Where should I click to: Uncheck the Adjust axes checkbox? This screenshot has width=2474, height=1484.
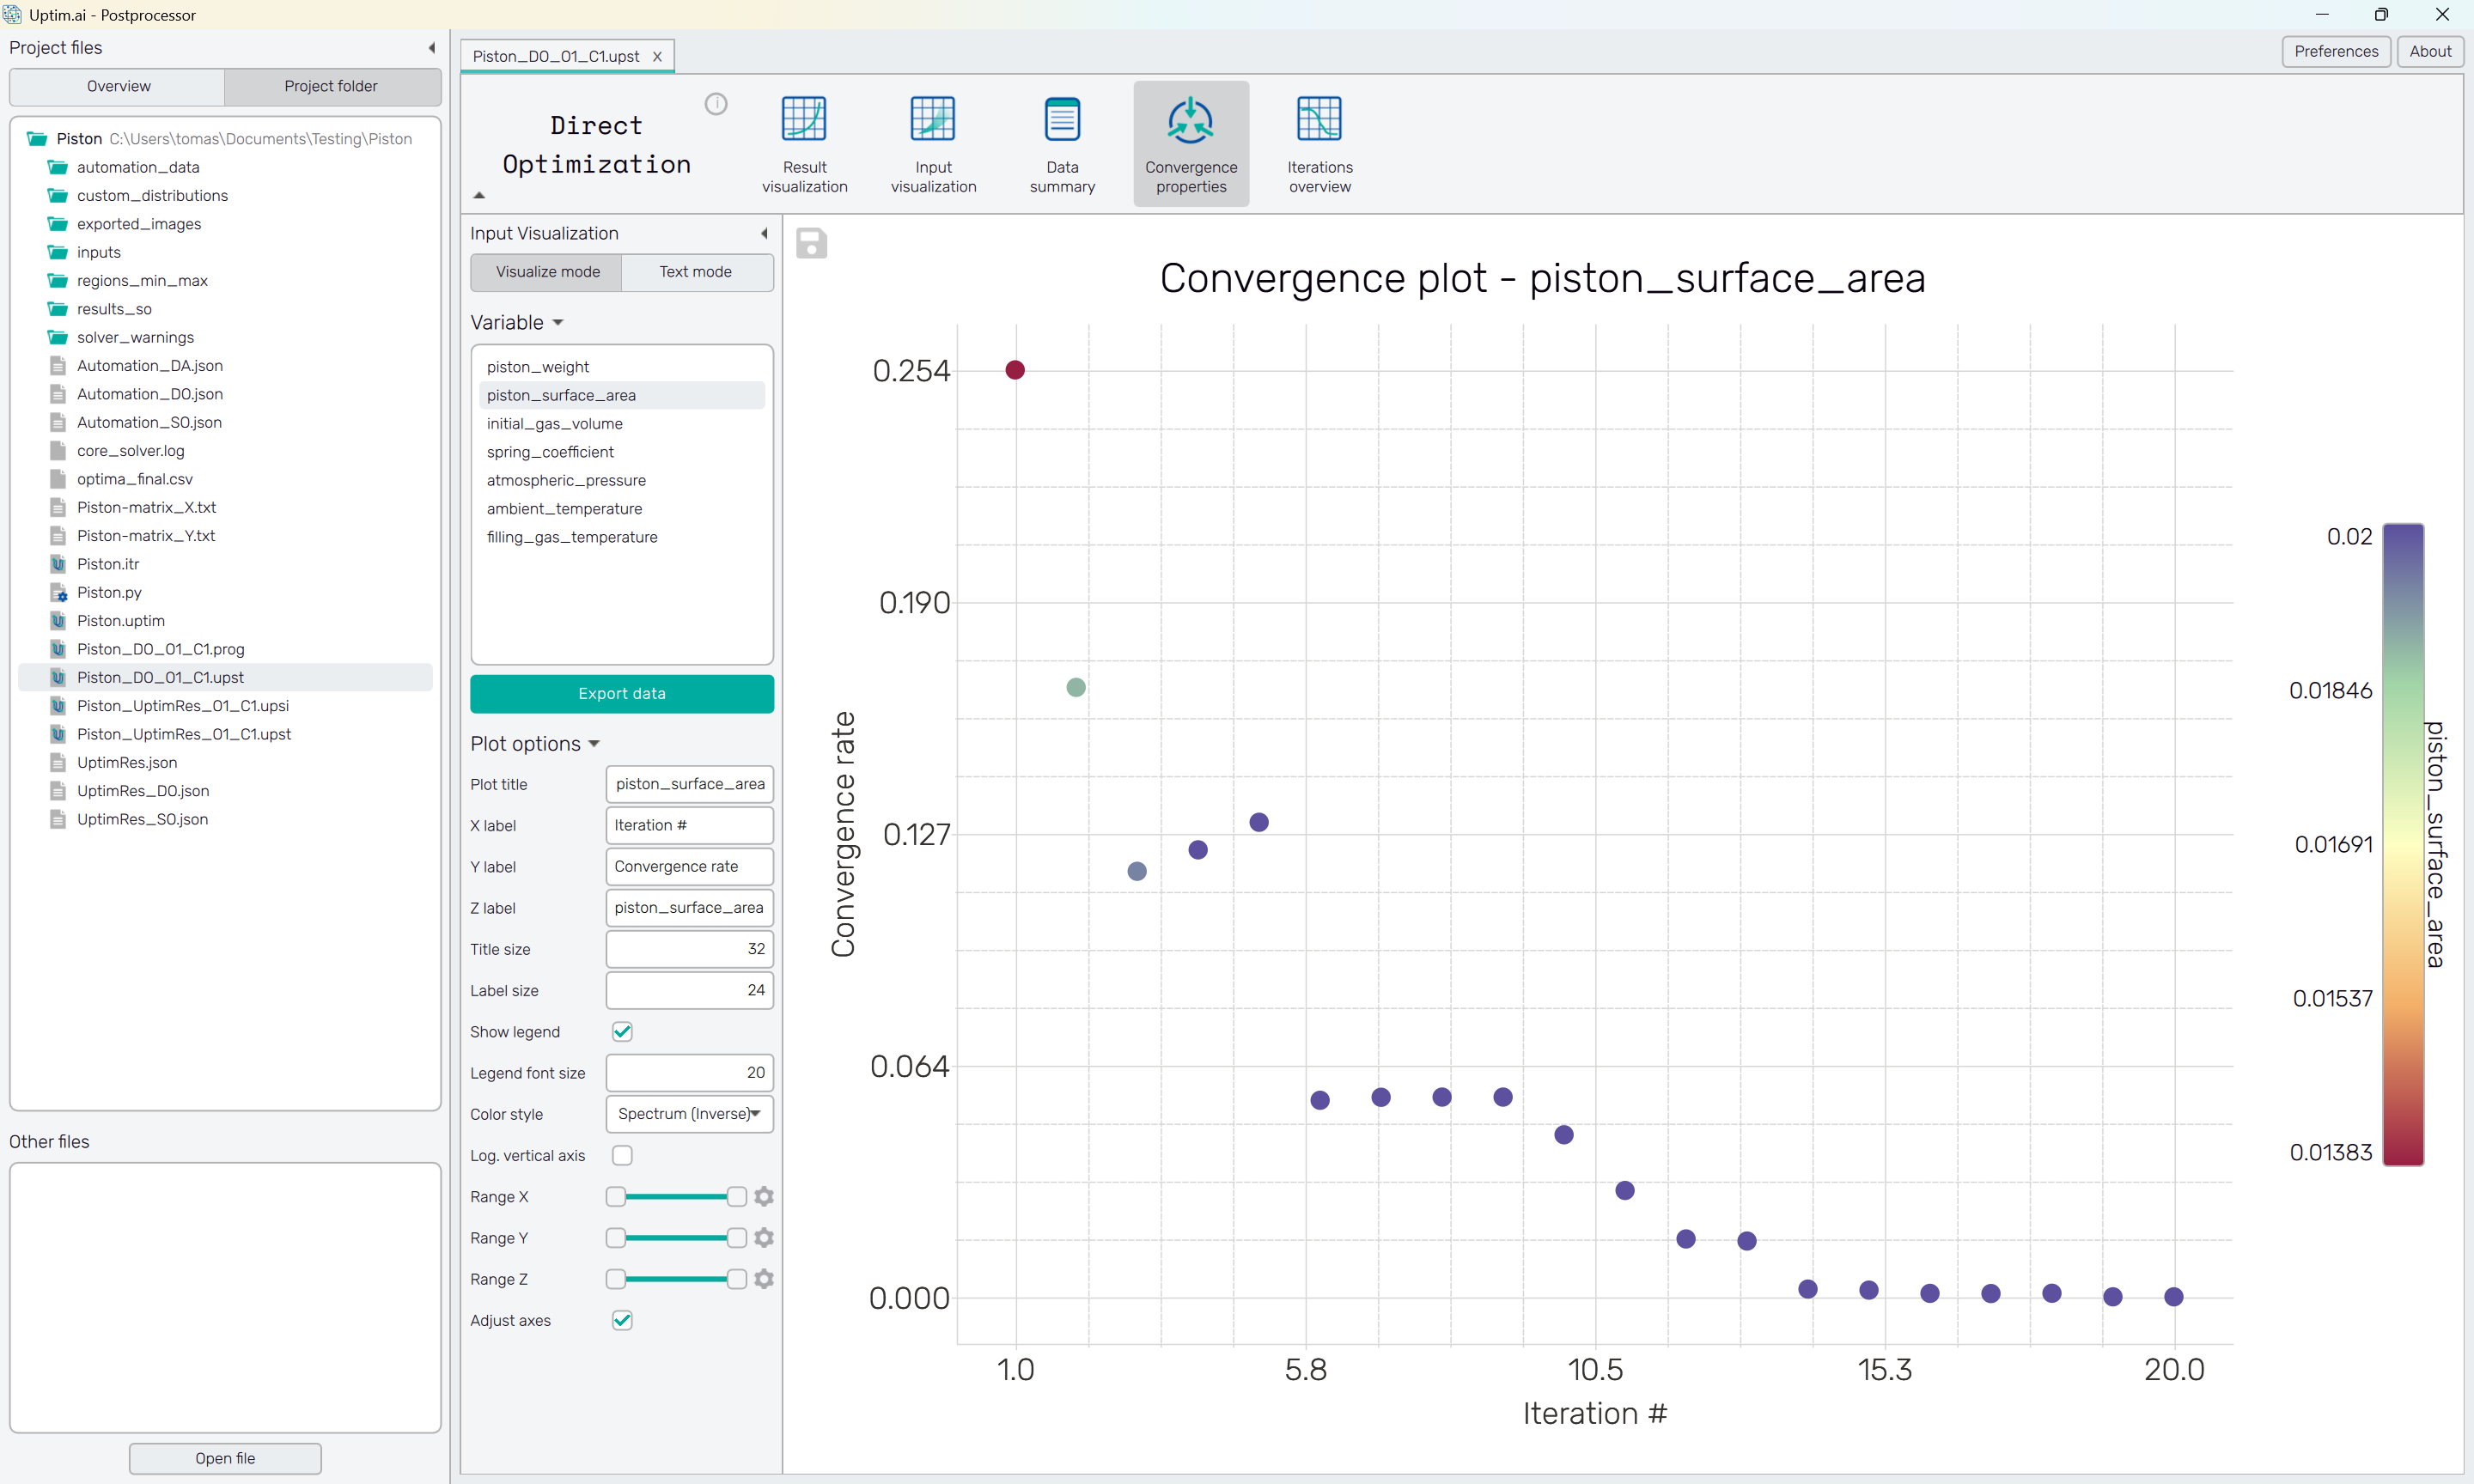pos(622,1320)
